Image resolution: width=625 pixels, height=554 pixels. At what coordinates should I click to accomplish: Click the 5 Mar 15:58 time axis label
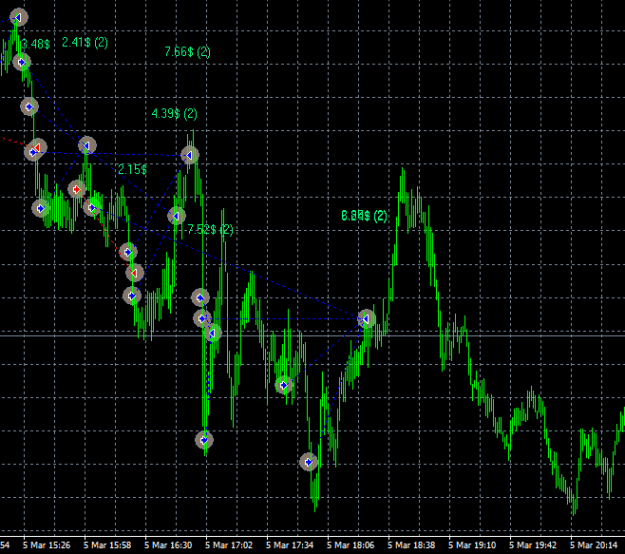coord(108,545)
